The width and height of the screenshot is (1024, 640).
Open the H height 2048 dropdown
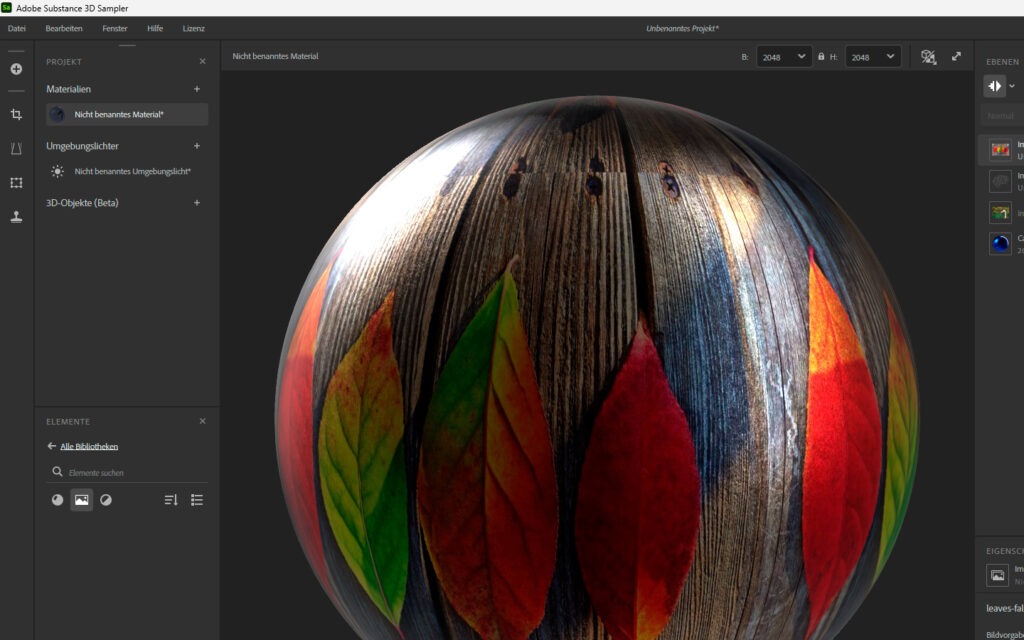tap(873, 57)
